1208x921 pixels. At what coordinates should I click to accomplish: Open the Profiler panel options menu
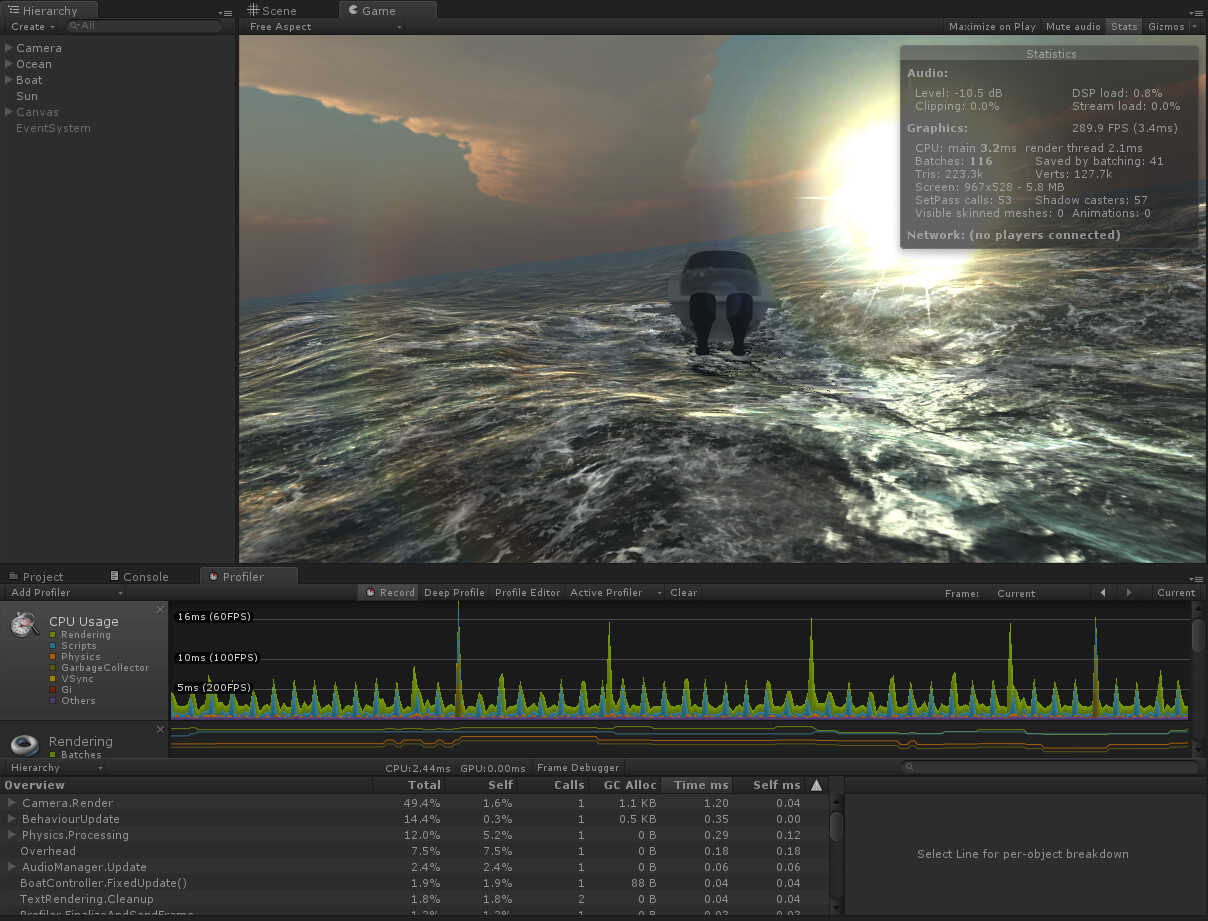(x=1196, y=578)
